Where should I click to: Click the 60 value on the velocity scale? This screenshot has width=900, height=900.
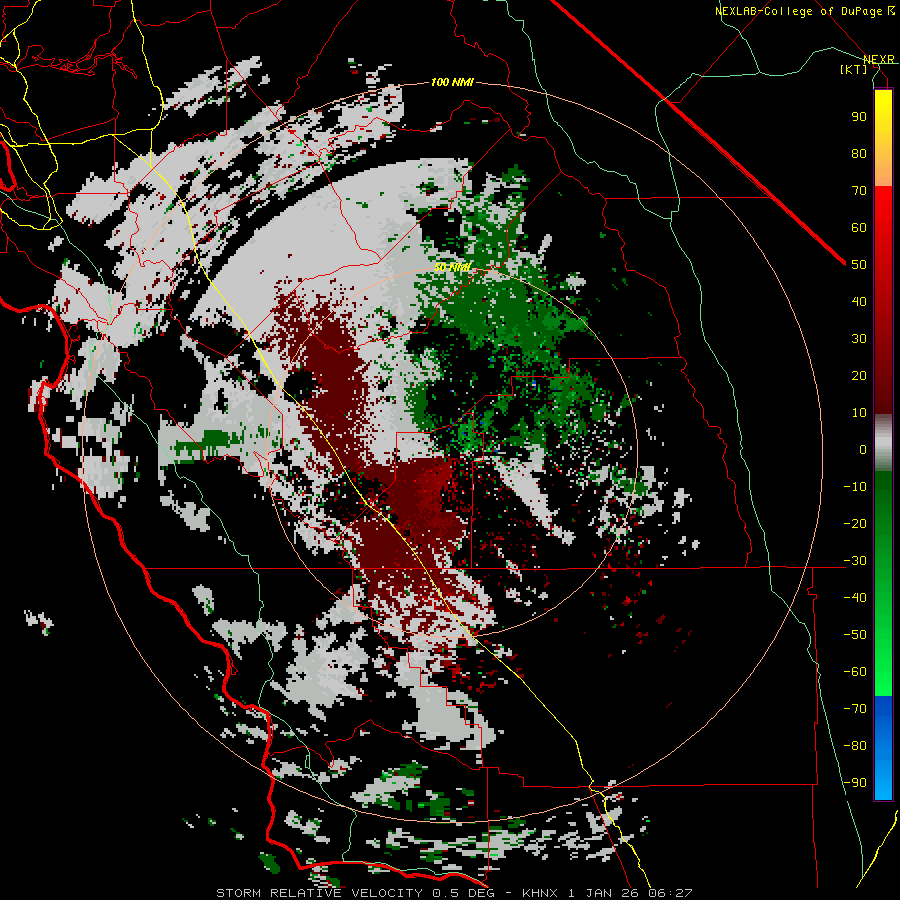tap(859, 227)
